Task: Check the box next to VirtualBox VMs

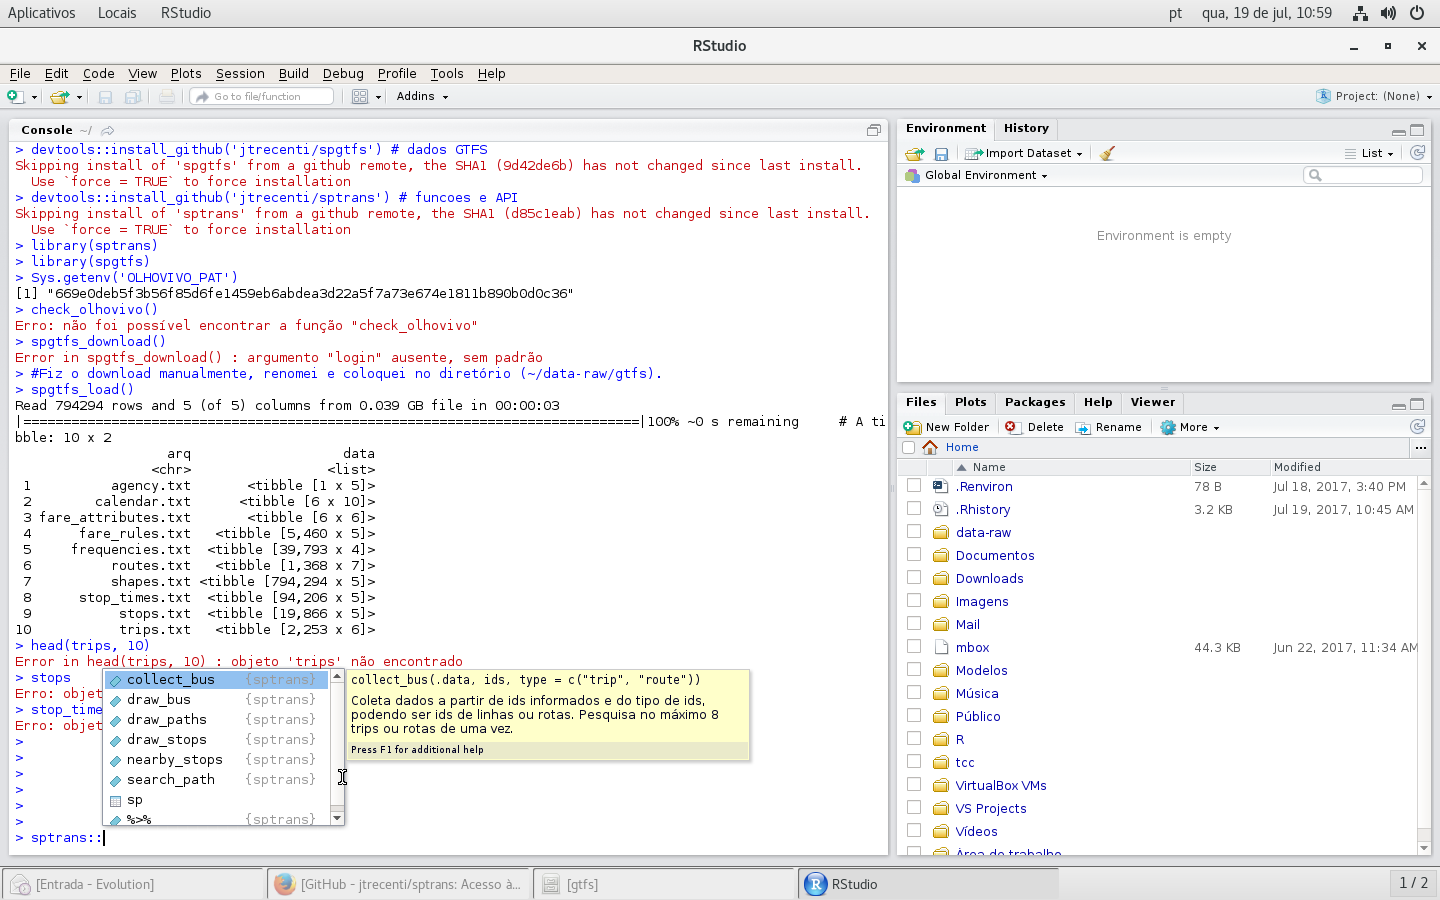Action: pos(914,784)
